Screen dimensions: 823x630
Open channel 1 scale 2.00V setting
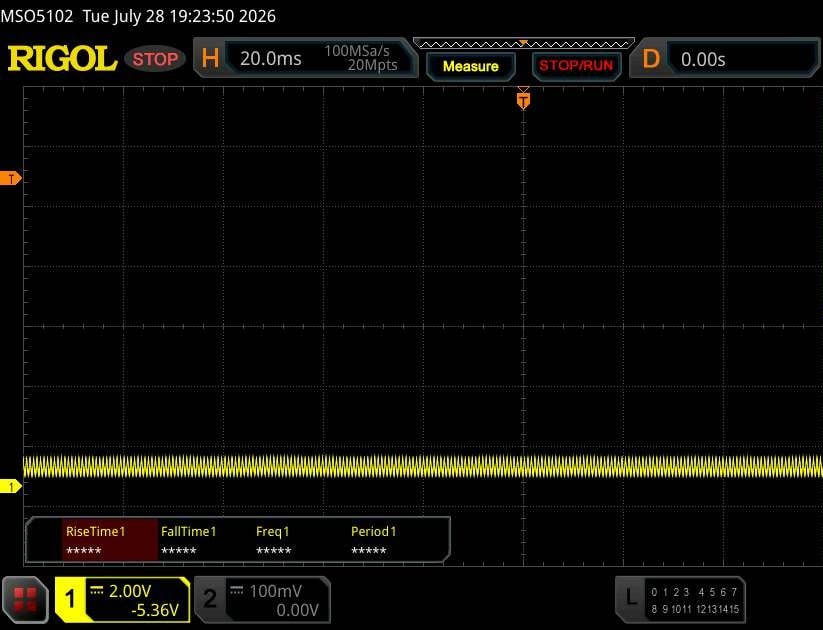pyautogui.click(x=130, y=591)
